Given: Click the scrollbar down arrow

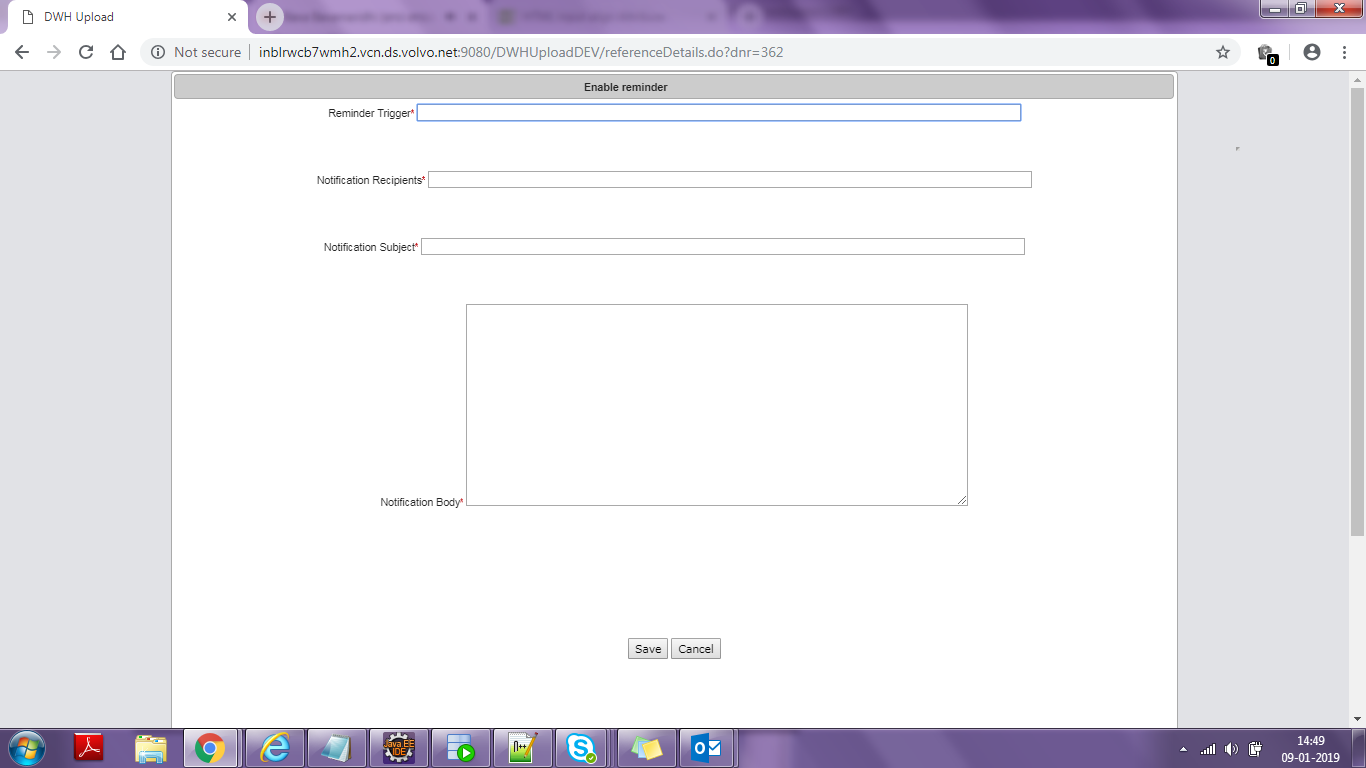Looking at the screenshot, I should [x=1357, y=719].
